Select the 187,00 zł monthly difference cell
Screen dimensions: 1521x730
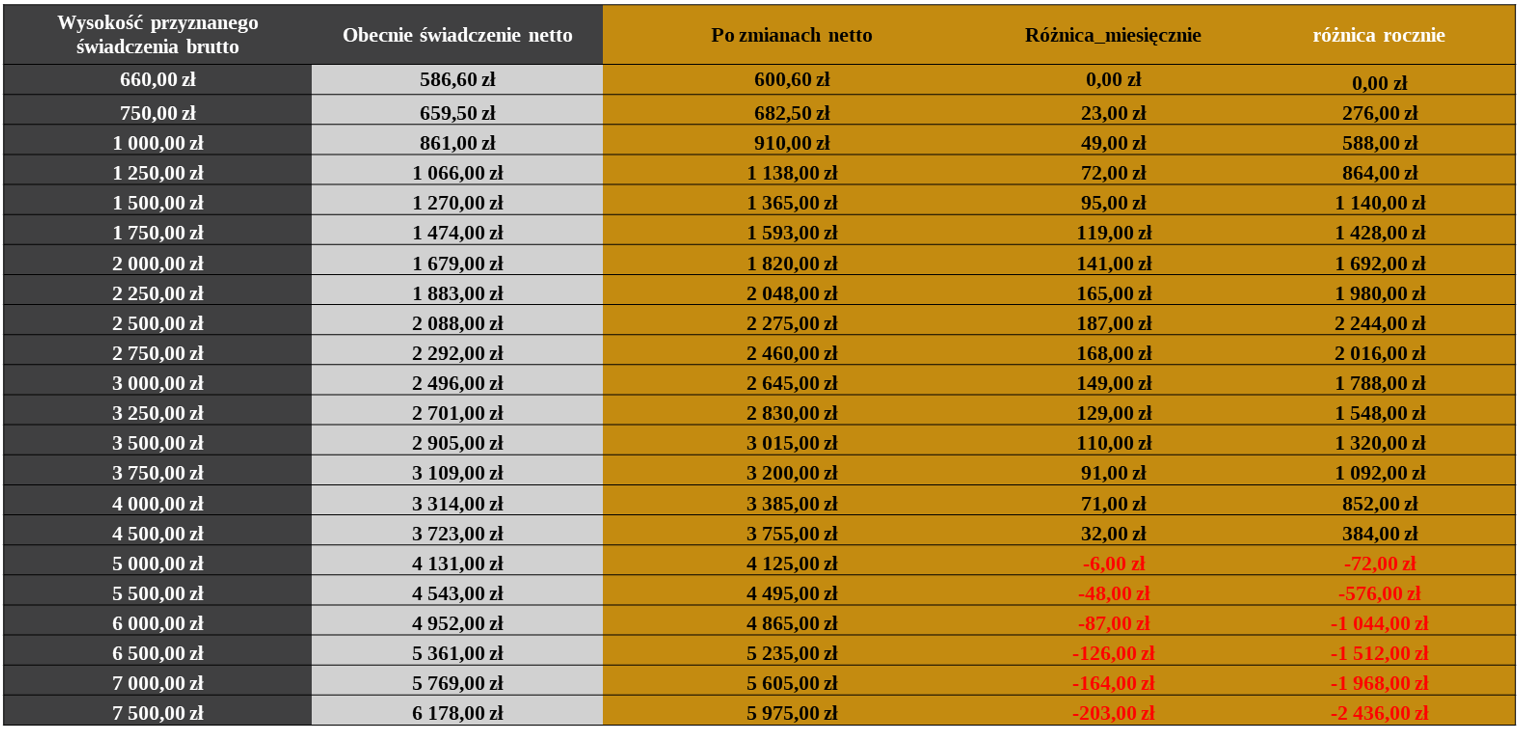coord(1113,324)
